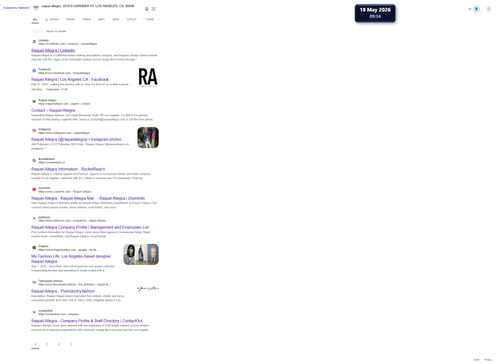Switch to the VIDEOS tab
Image resolution: width=500 pixels, height=364 pixels.
pos(87,19)
